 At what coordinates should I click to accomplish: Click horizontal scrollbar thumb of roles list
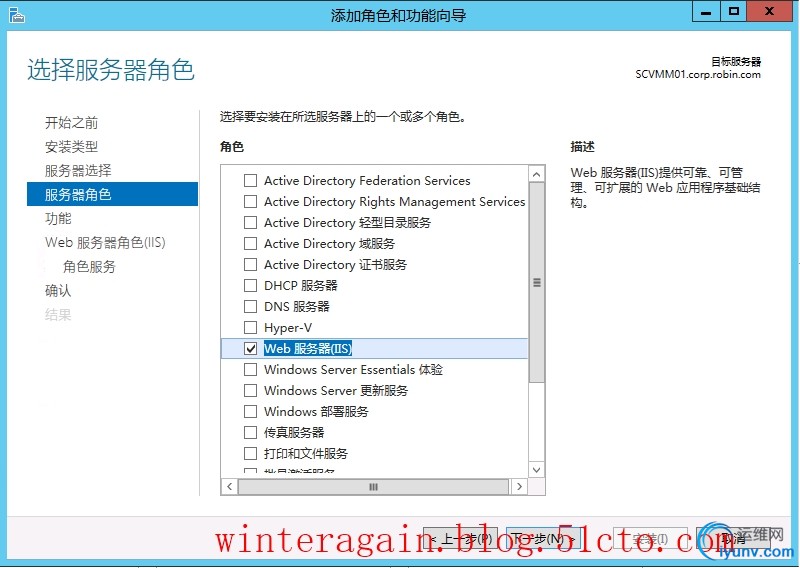pyautogui.click(x=373, y=486)
